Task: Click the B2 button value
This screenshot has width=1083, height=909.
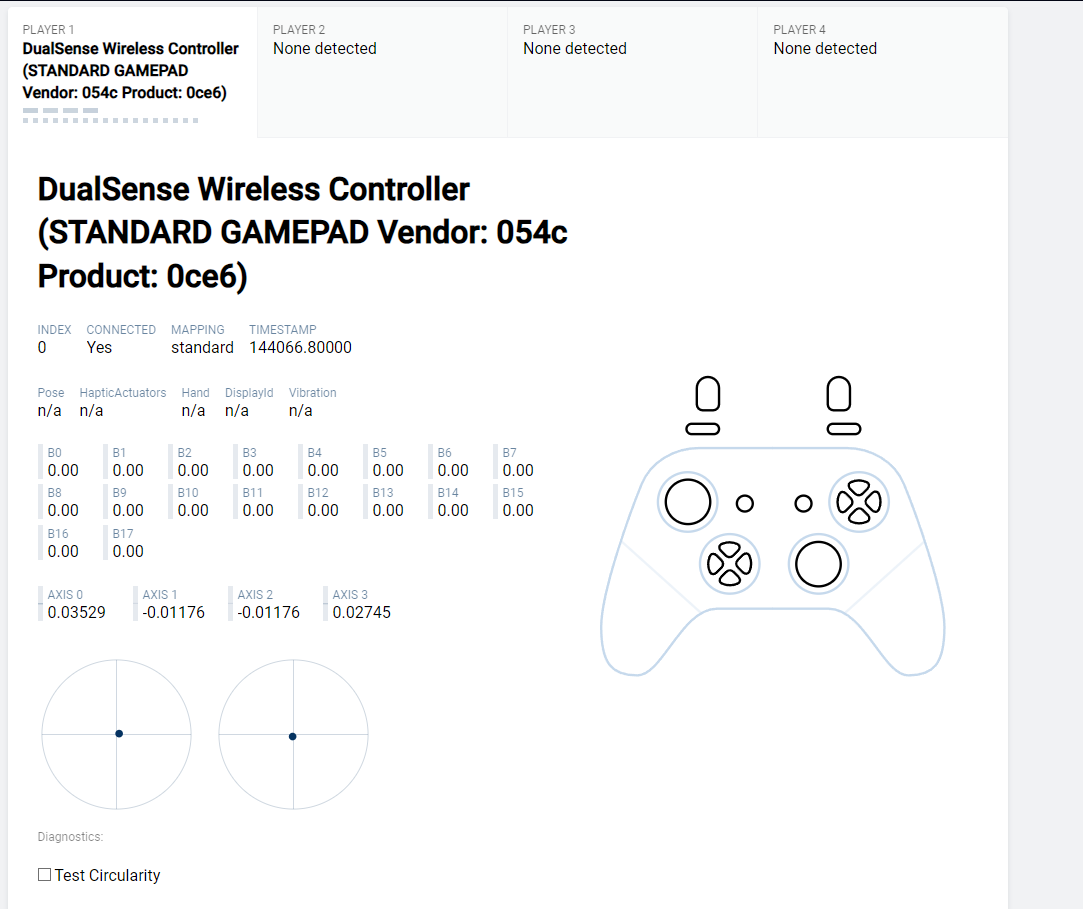Action: coord(193,470)
